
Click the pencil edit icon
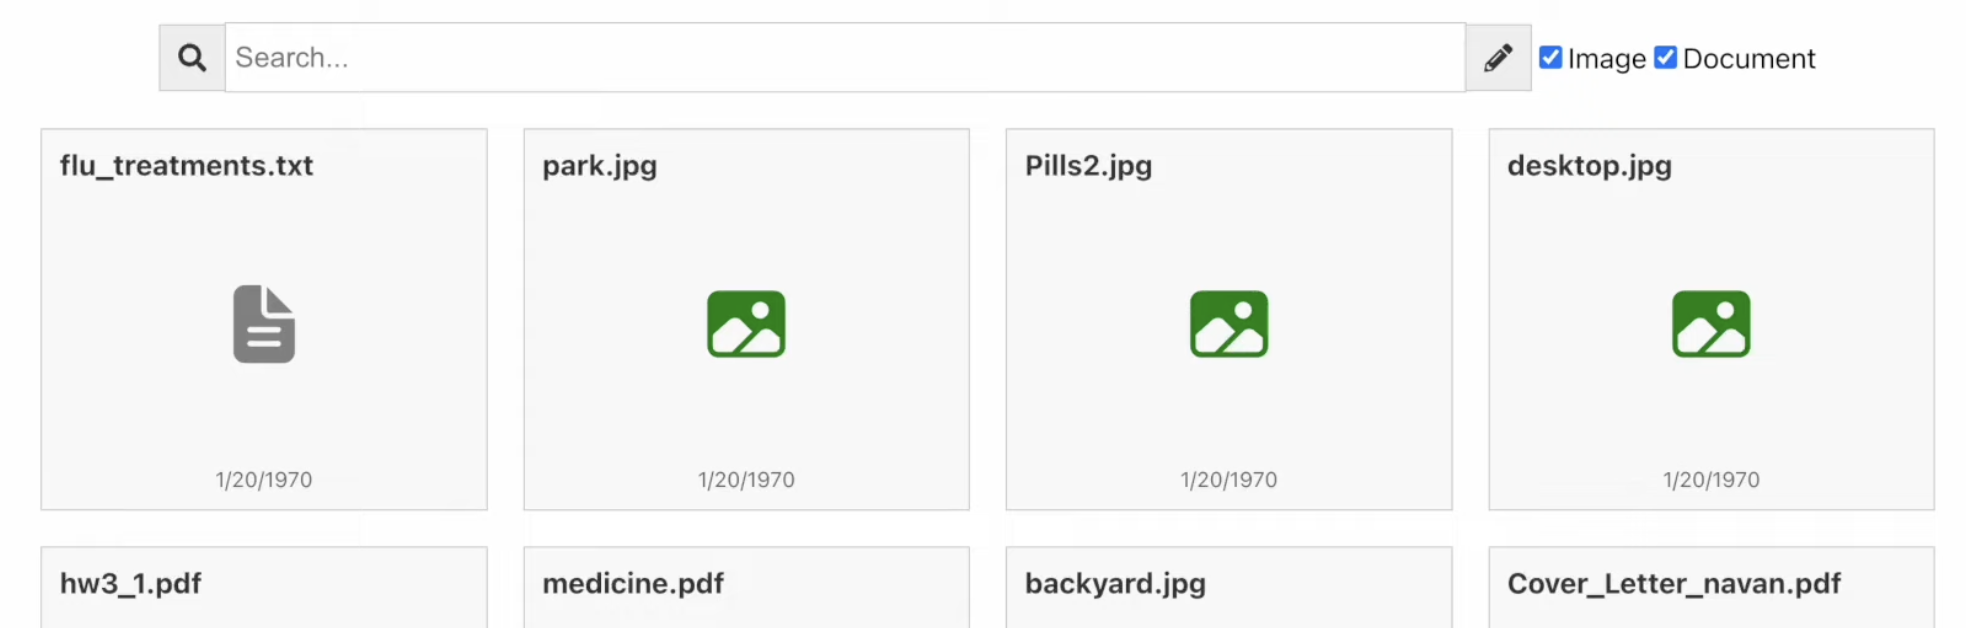[x=1497, y=58]
